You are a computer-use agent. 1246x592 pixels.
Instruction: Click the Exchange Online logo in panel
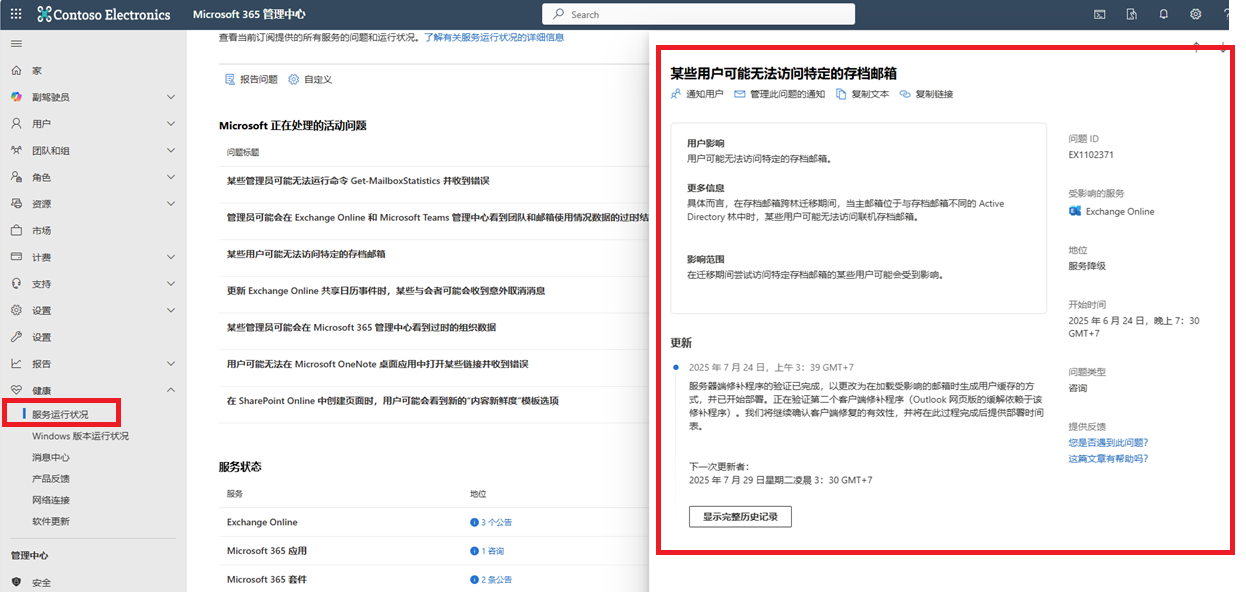[1075, 211]
